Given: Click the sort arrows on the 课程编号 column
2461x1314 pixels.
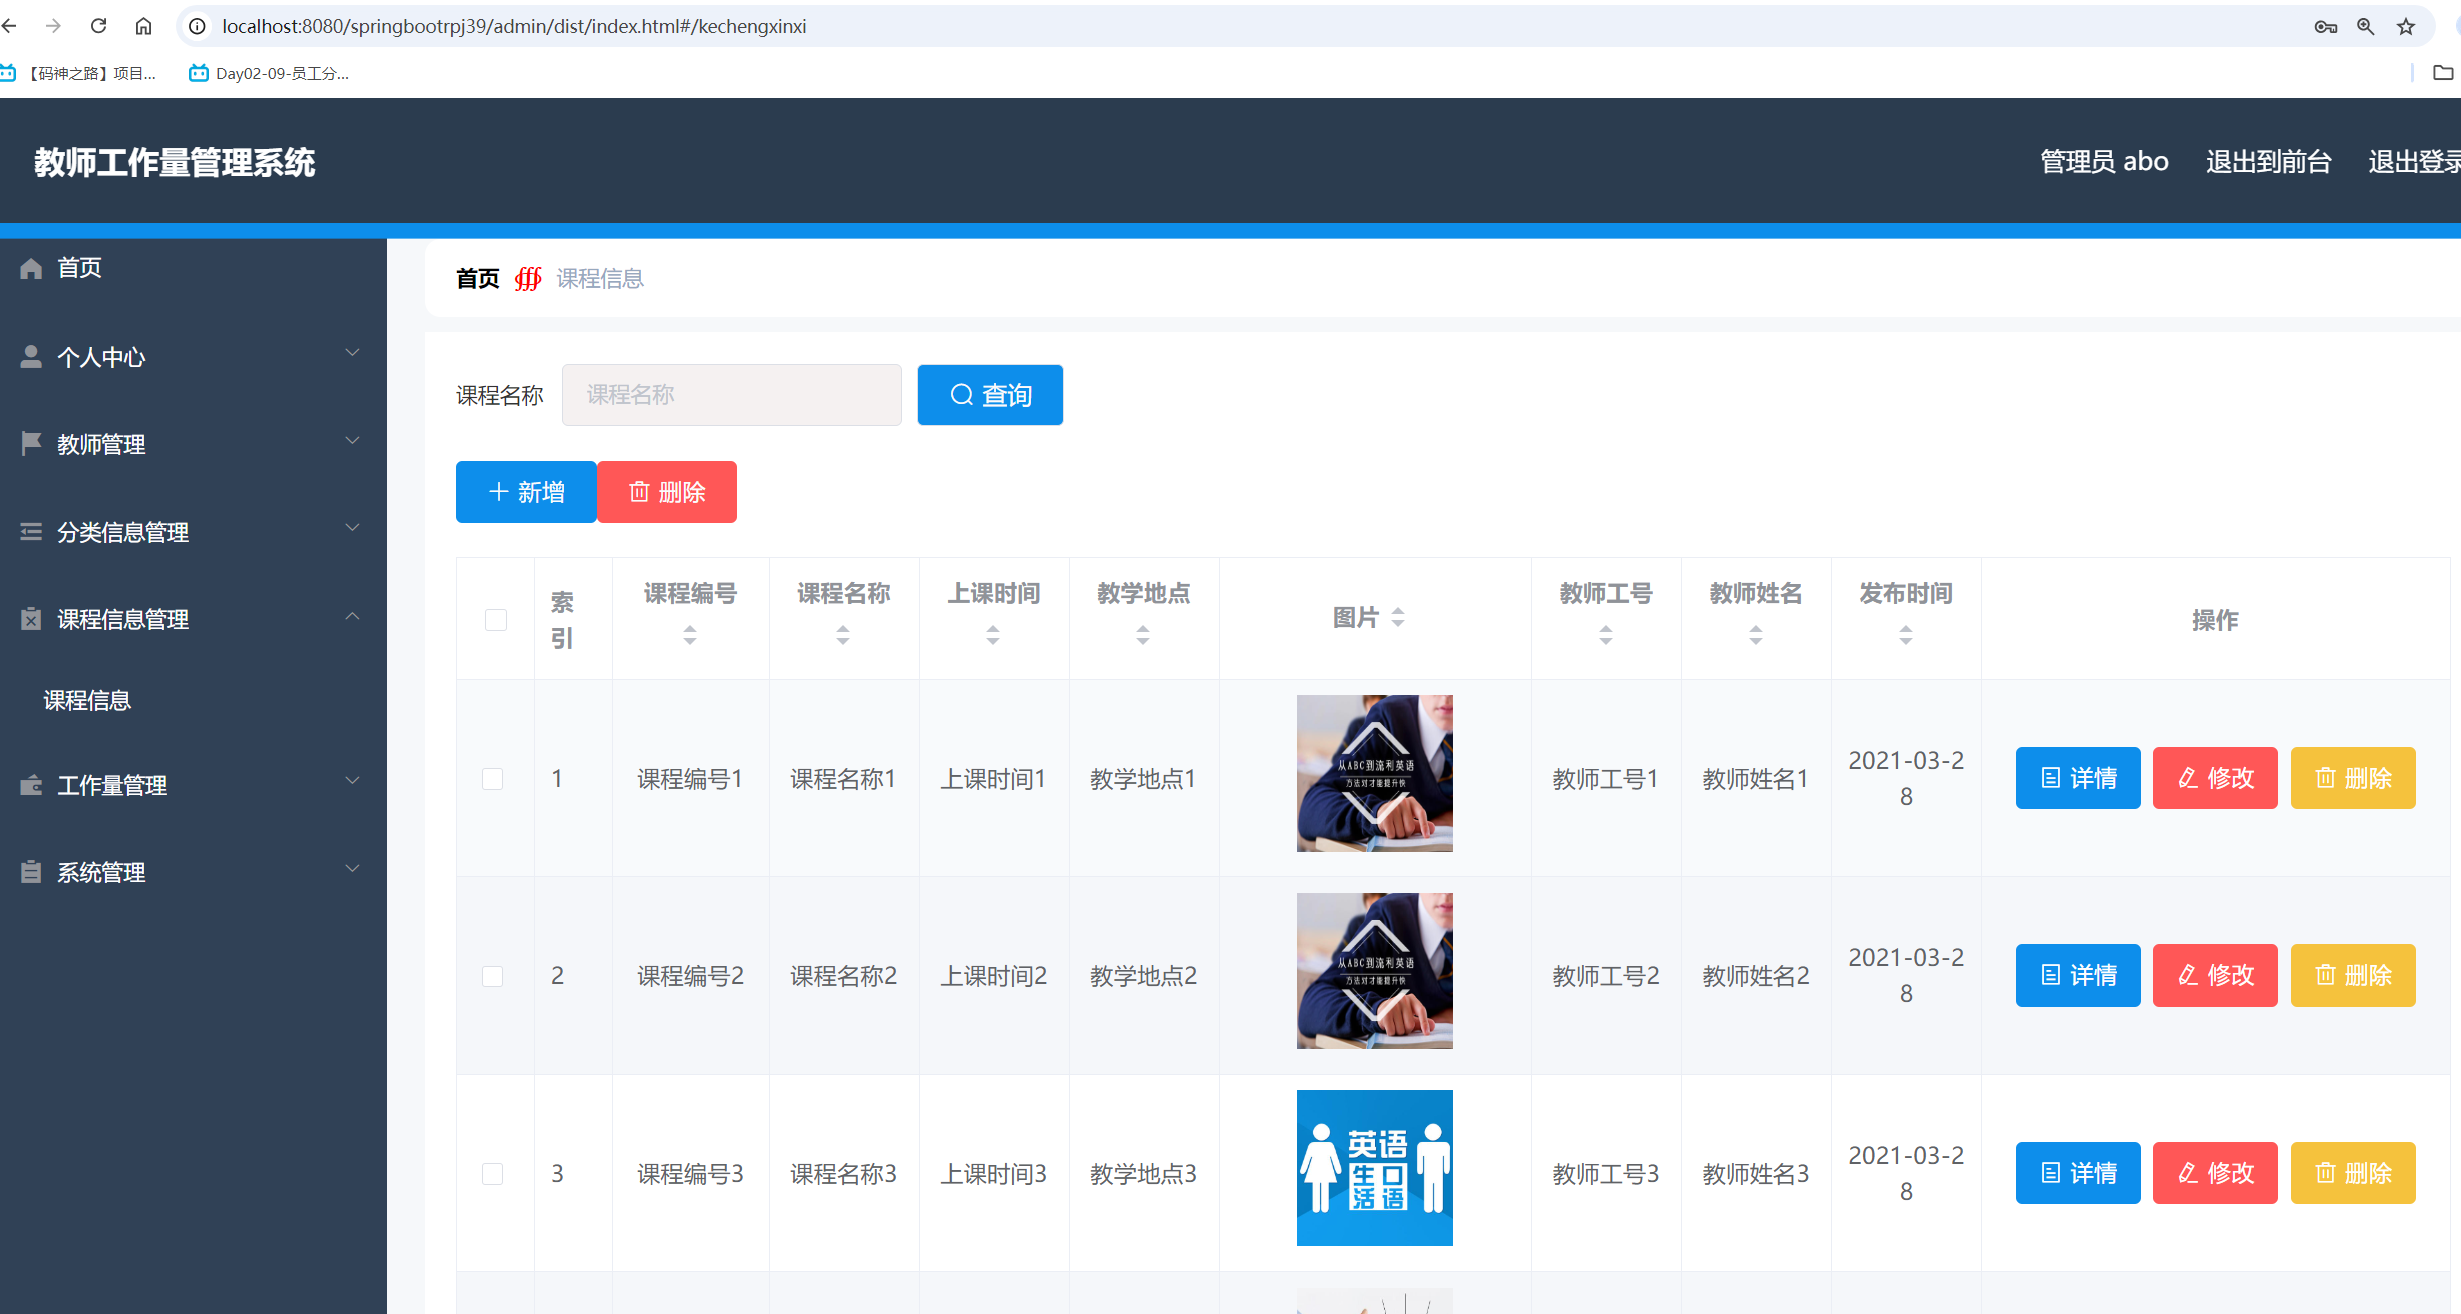Looking at the screenshot, I should click(x=690, y=635).
